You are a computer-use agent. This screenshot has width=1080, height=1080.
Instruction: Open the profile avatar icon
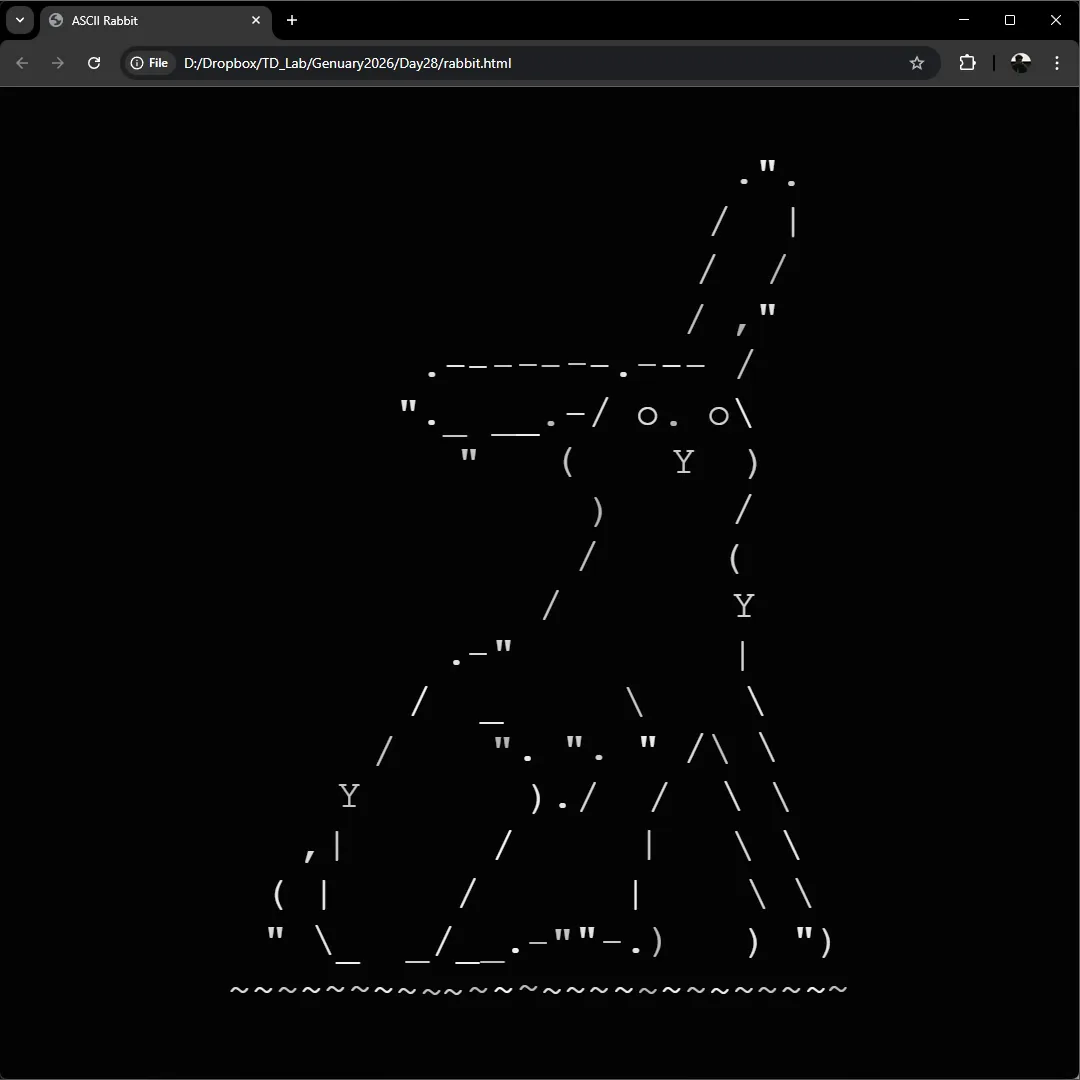pyautogui.click(x=1020, y=63)
